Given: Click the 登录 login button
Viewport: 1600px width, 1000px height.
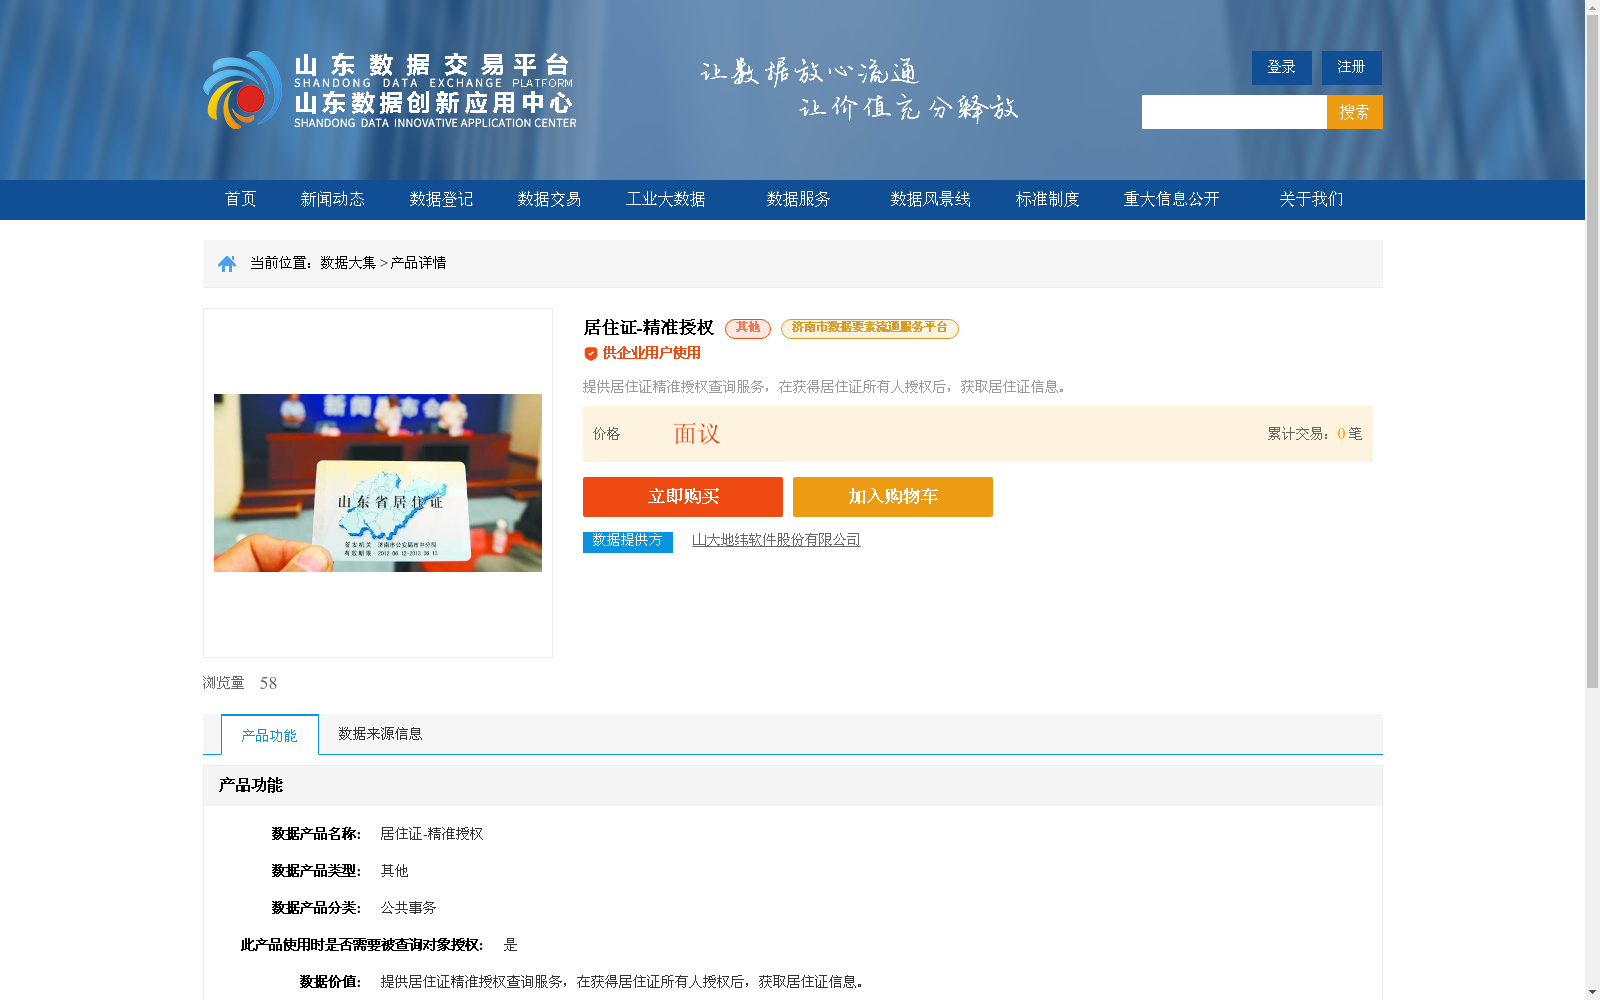Looking at the screenshot, I should pos(1282,68).
